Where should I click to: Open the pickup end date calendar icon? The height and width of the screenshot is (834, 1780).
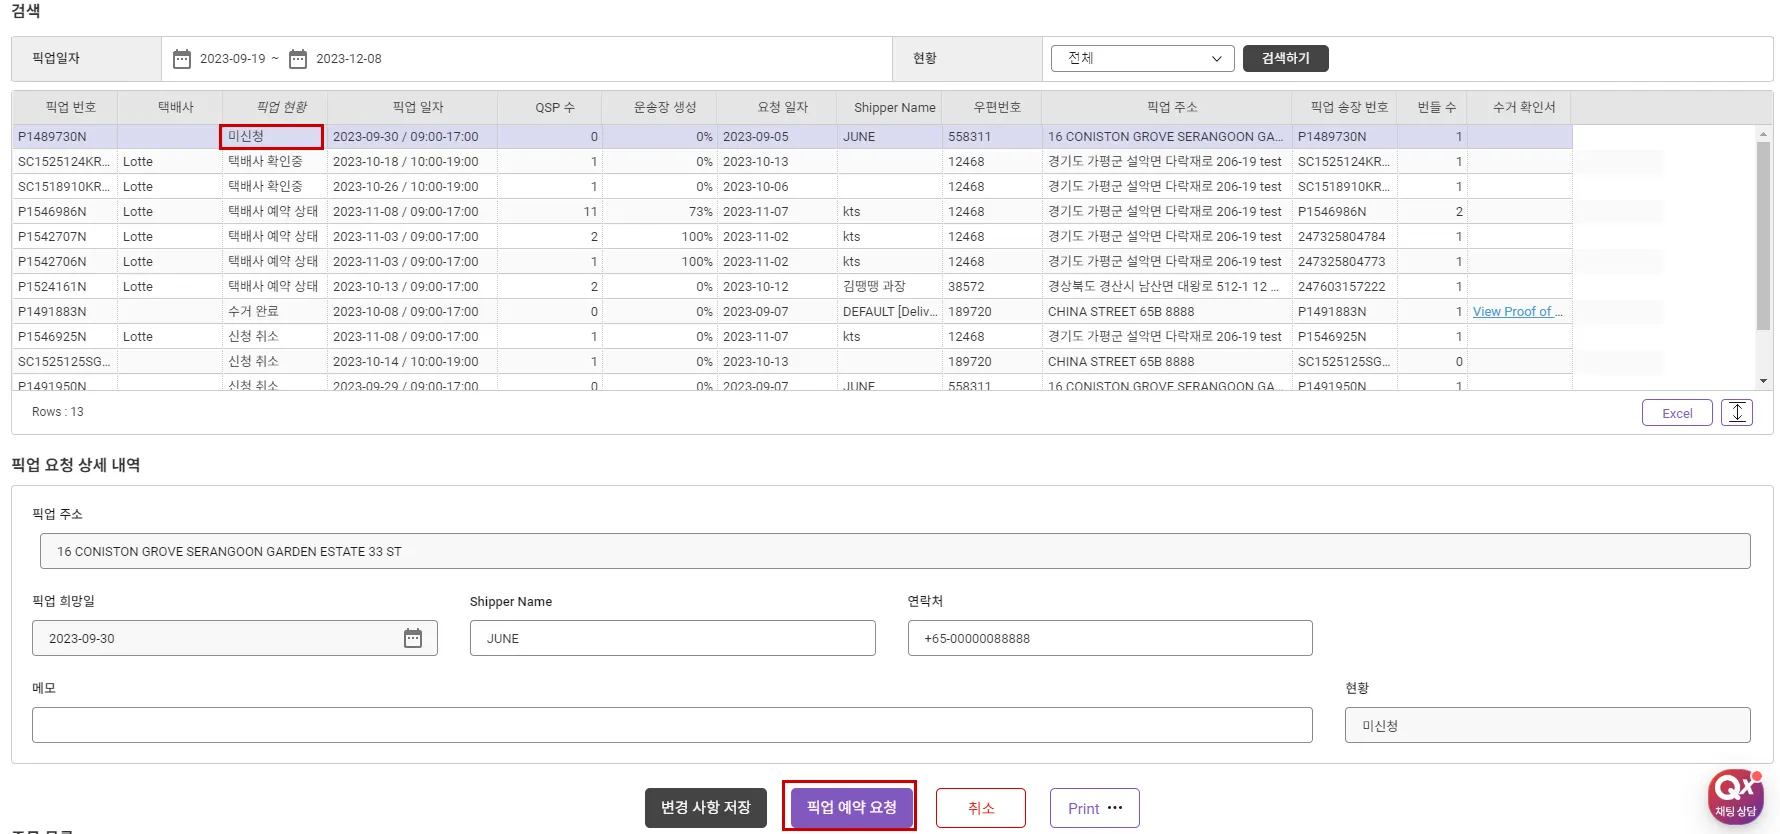point(298,59)
